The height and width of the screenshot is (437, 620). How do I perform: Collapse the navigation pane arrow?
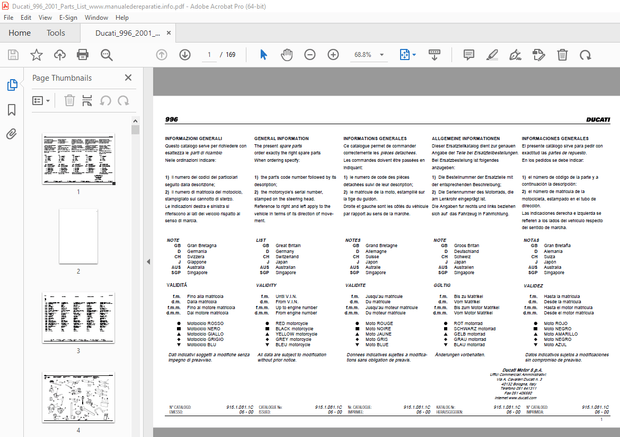148,261
